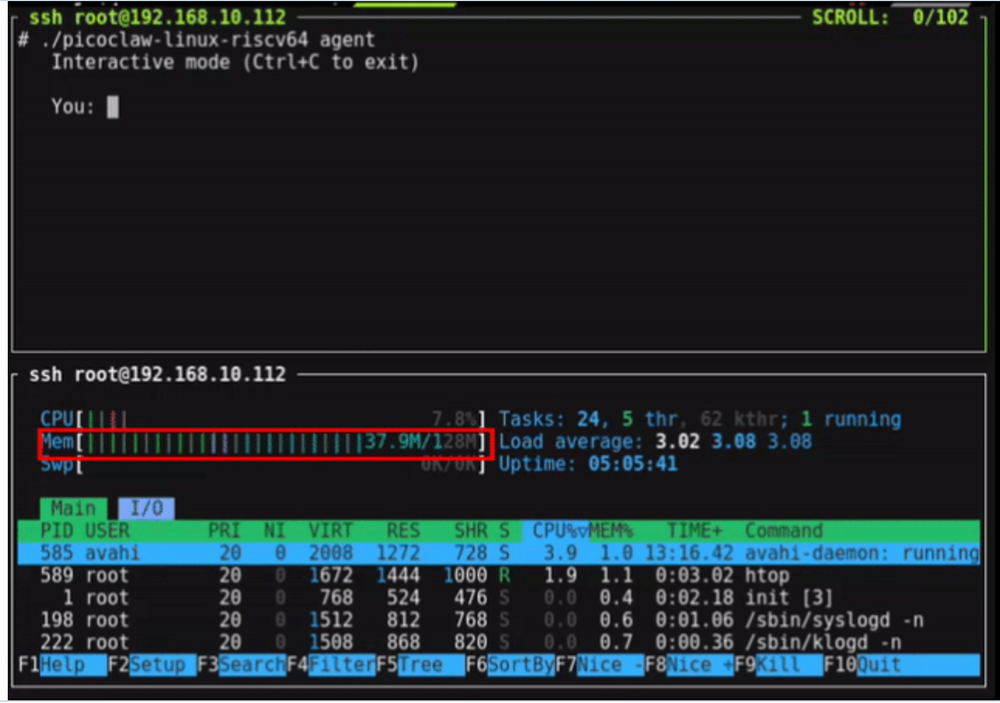The height and width of the screenshot is (703, 1000).
Task: Click the Mem usage meter bar
Action: 263,441
